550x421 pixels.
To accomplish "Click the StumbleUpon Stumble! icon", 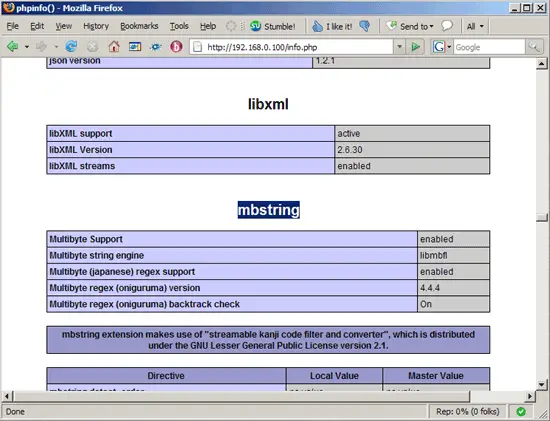I will coord(255,26).
